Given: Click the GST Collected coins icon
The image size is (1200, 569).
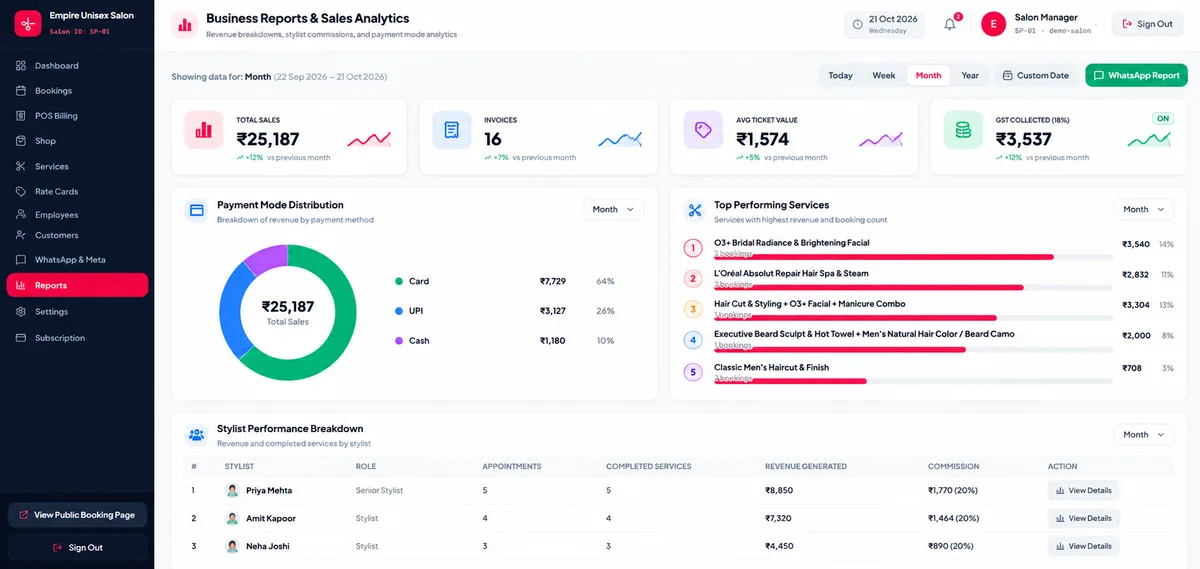Looking at the screenshot, I should (x=963, y=130).
